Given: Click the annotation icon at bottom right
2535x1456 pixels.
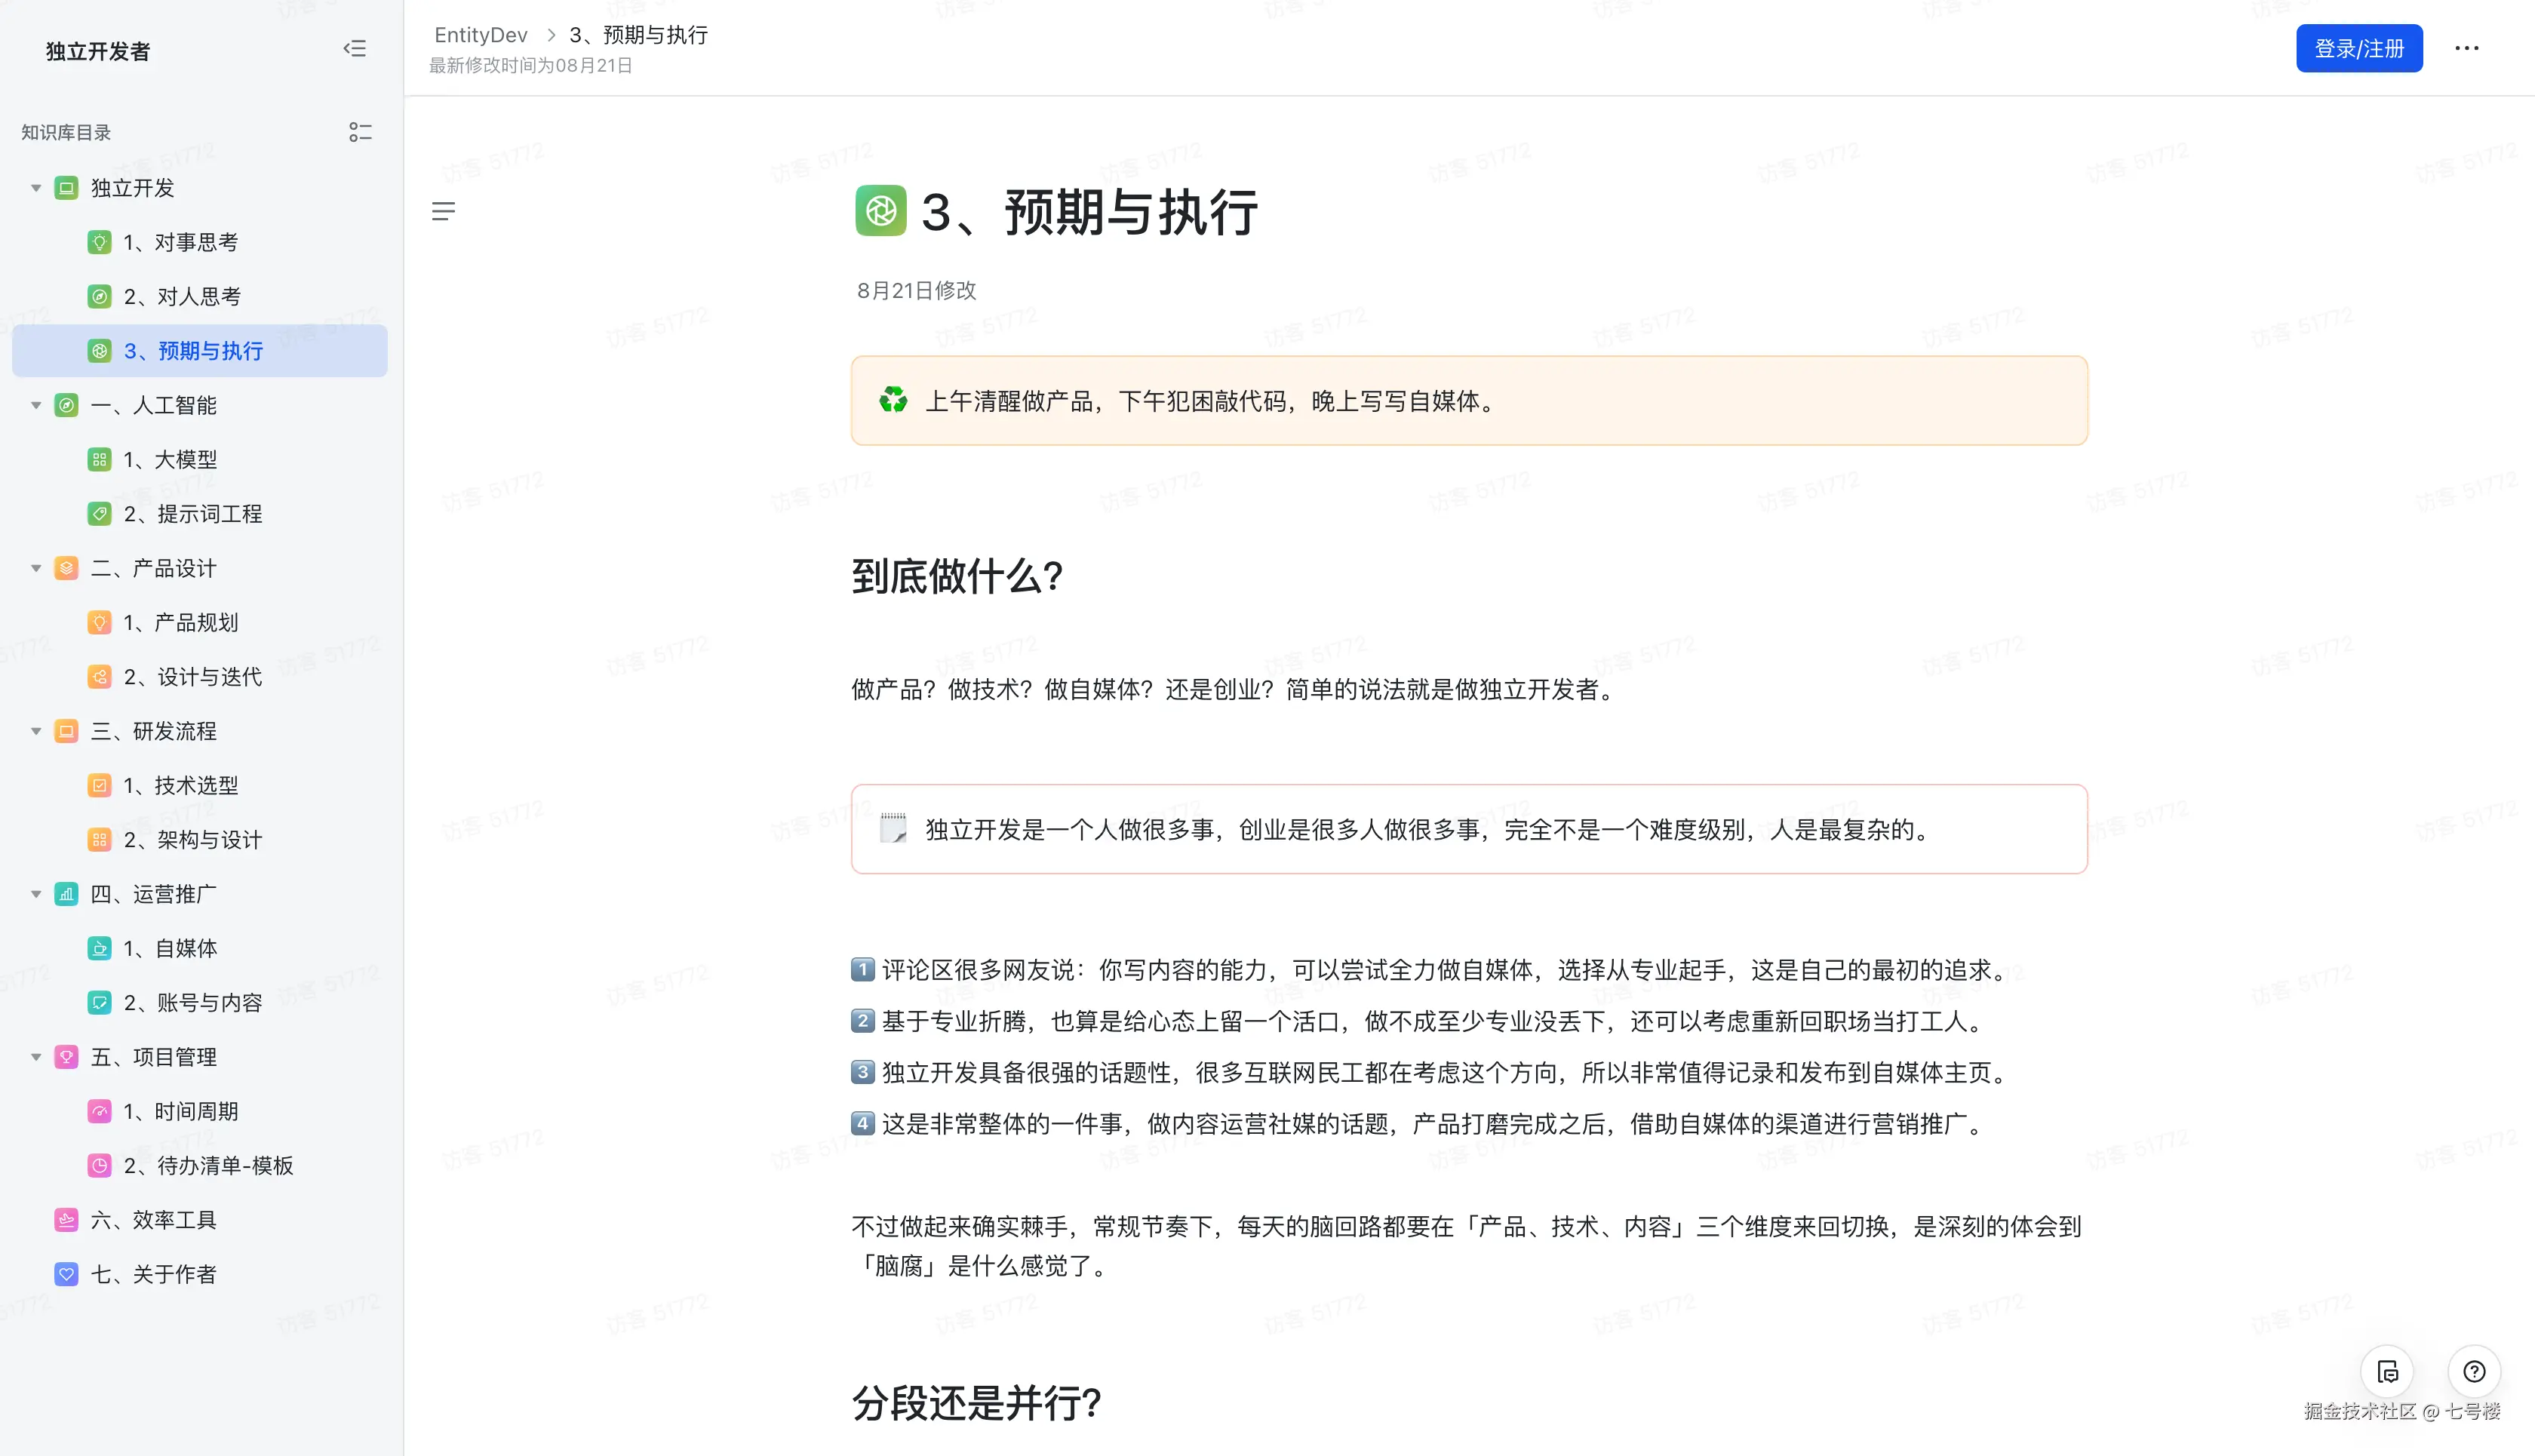Looking at the screenshot, I should point(2388,1371).
